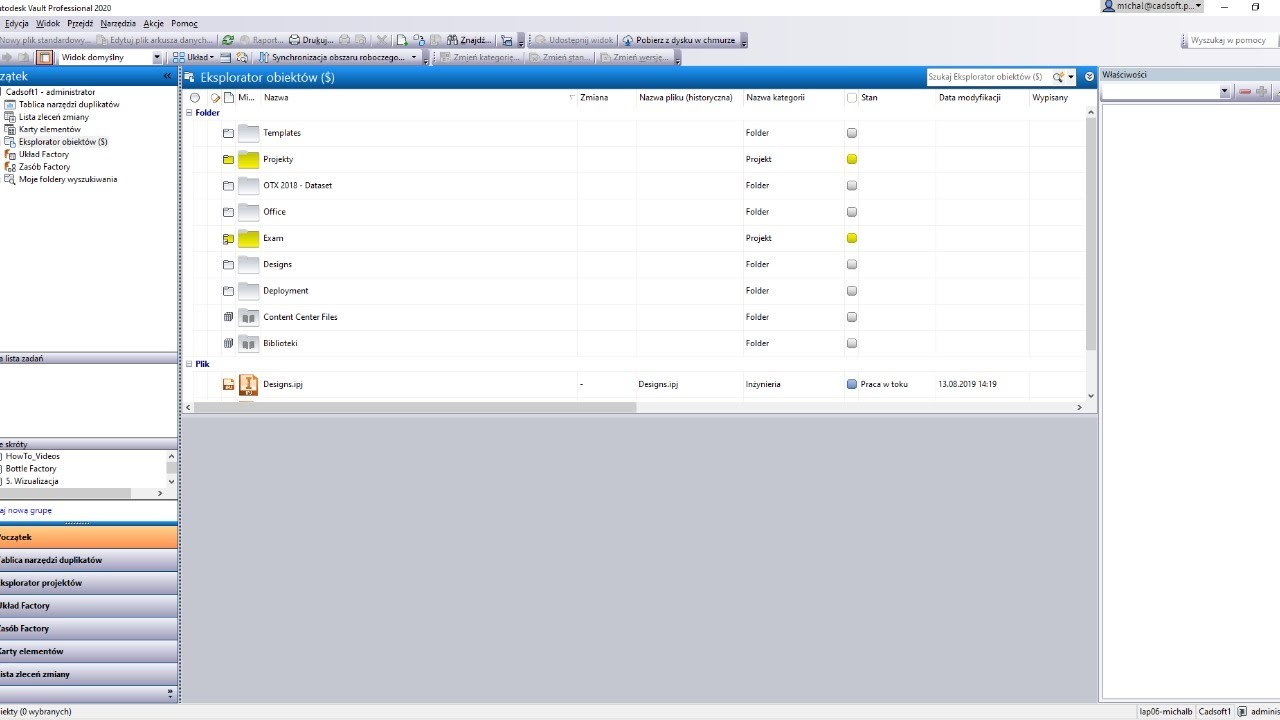This screenshot has height=720, width=1280.
Task: Click Karty elementów navigation button
Action: tap(89, 651)
